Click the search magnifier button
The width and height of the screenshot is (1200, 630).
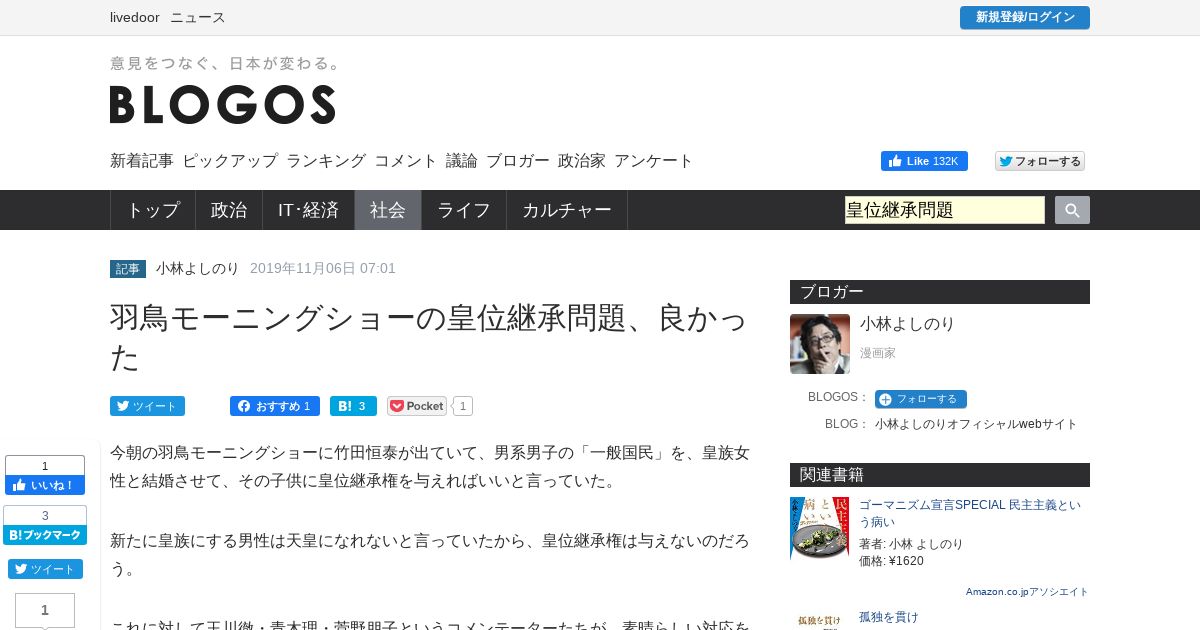pos(1072,210)
